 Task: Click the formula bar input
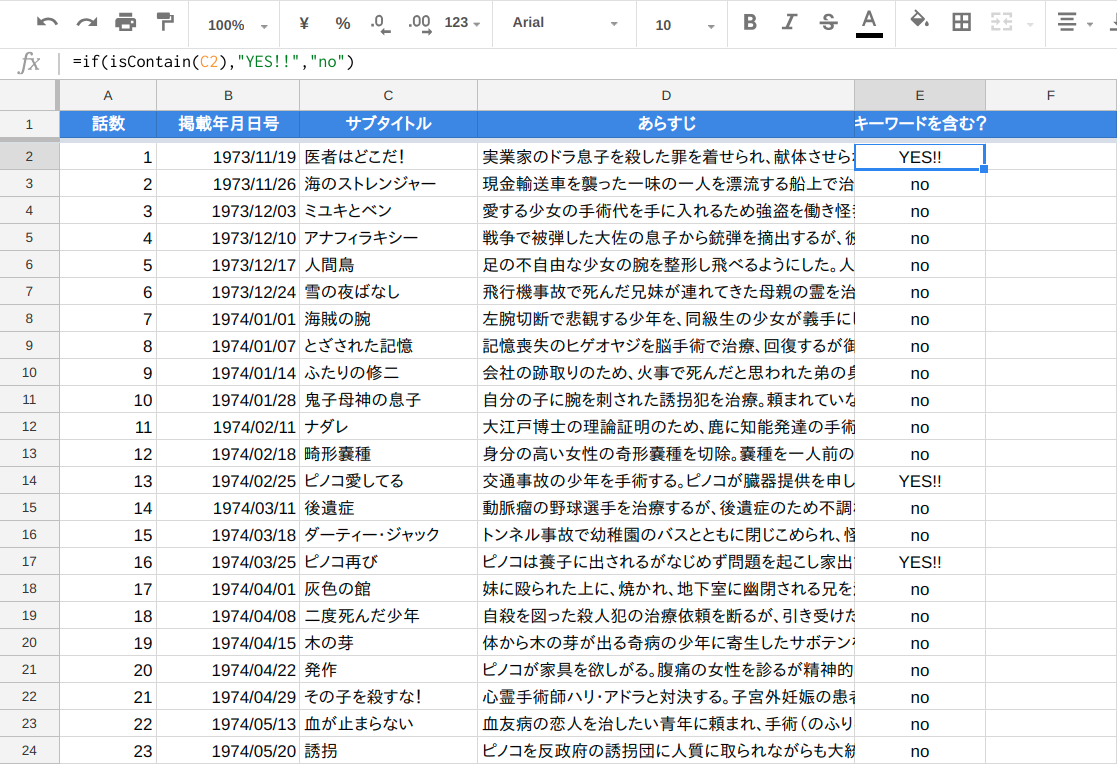(591, 62)
